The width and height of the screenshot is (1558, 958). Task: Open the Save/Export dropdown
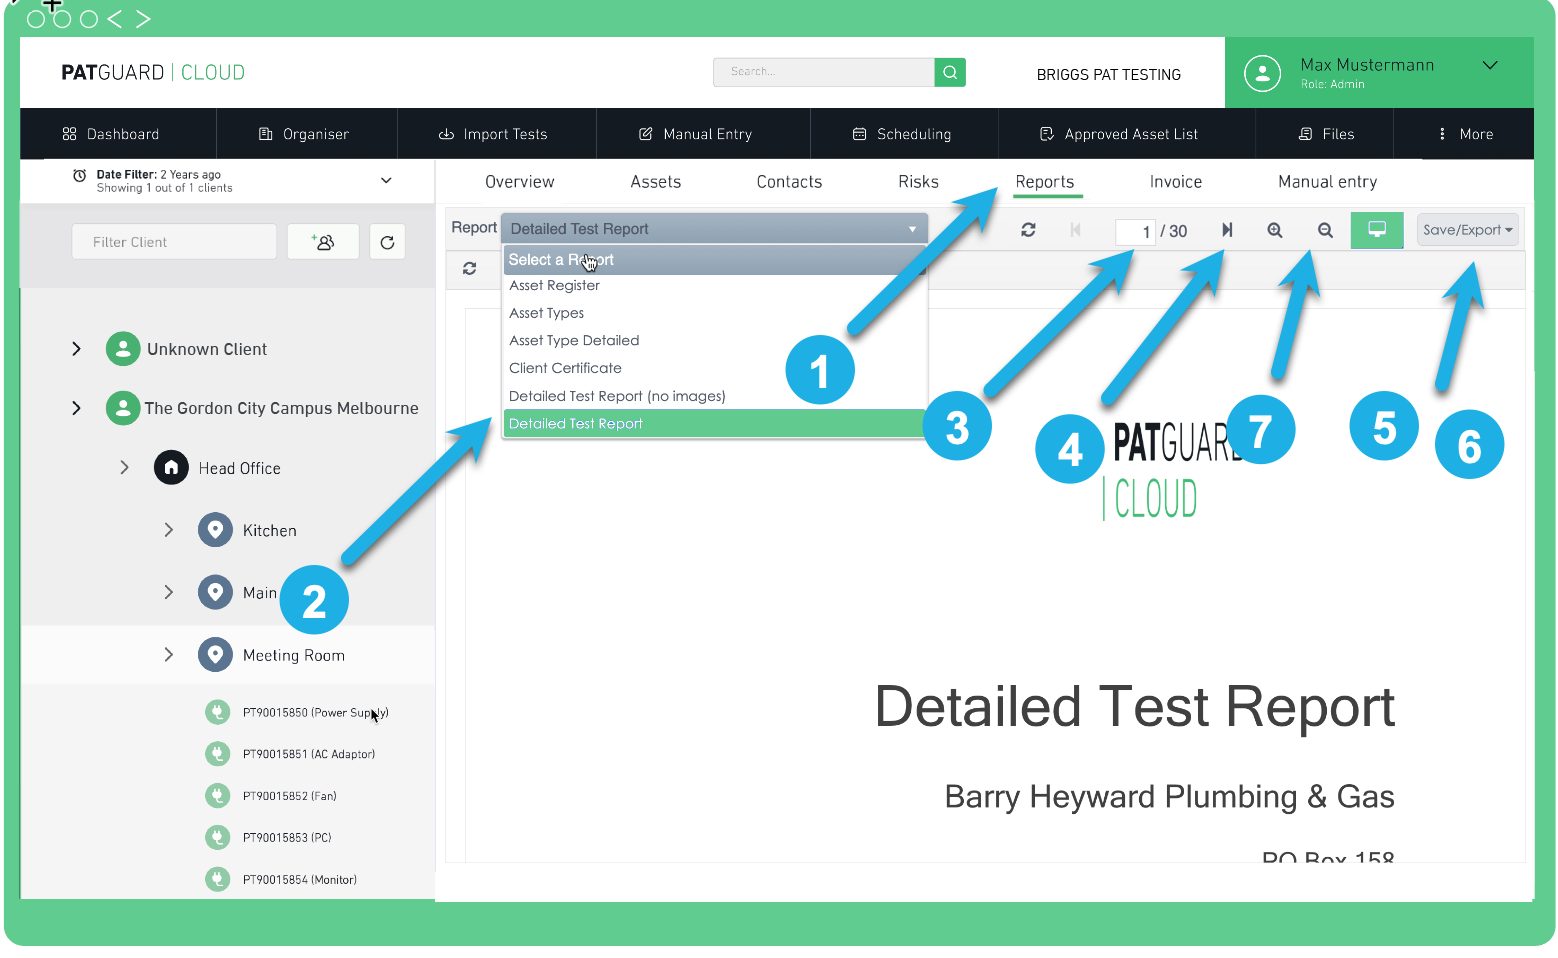coord(1467,230)
